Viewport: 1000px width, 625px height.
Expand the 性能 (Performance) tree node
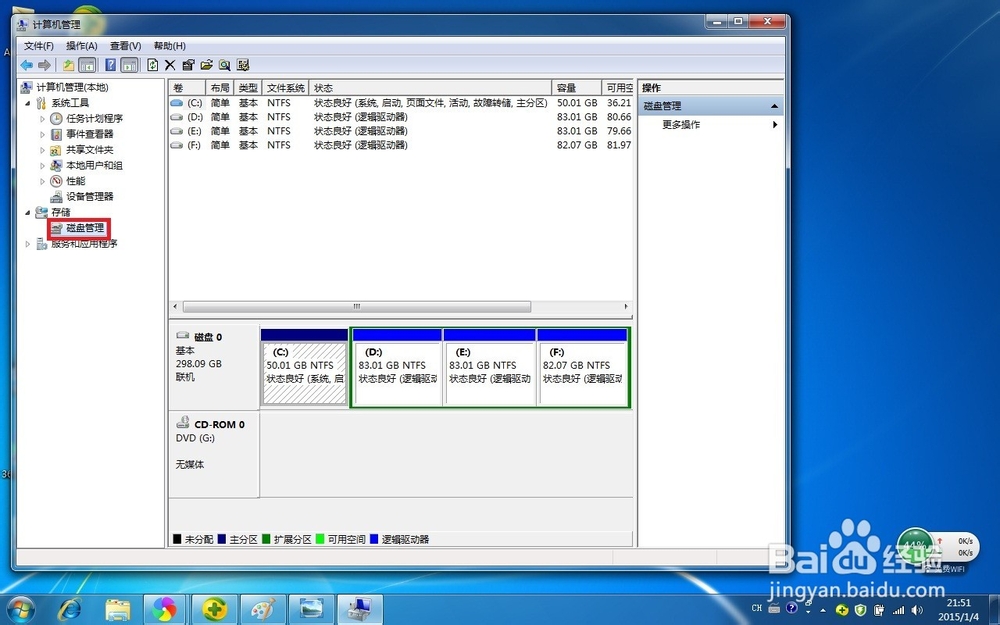[x=43, y=181]
